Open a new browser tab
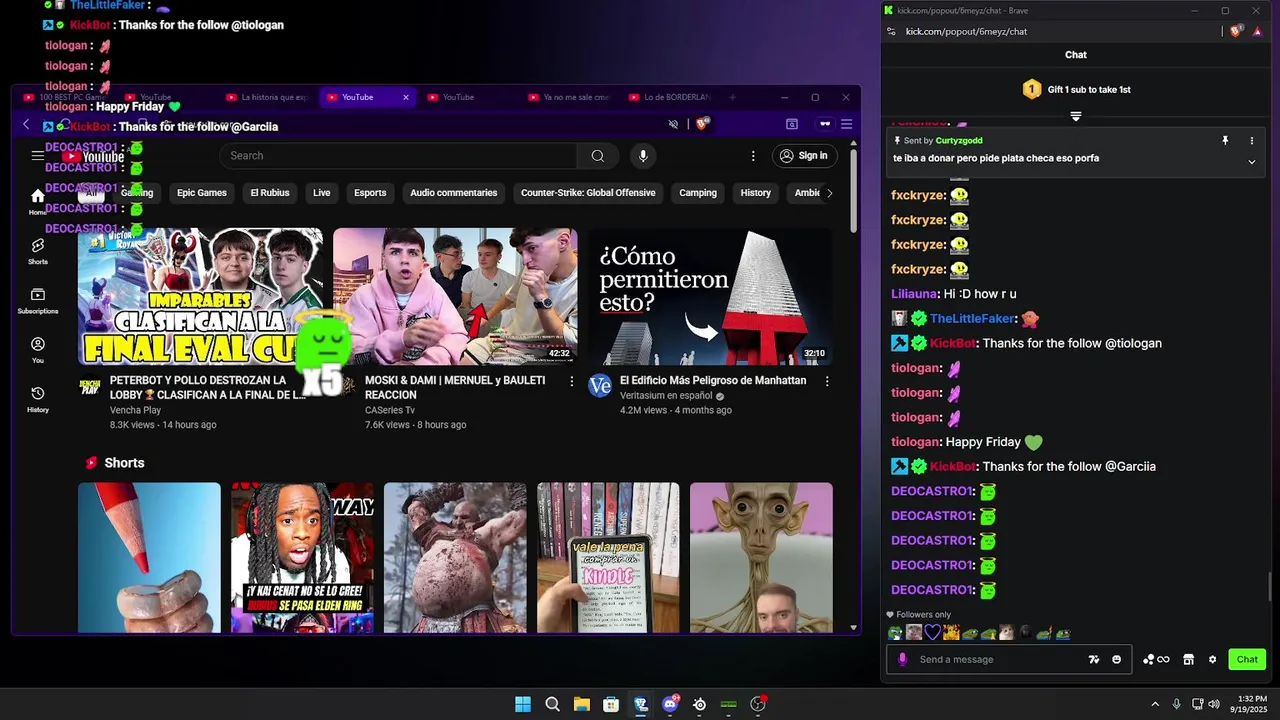This screenshot has height=720, width=1280. click(x=732, y=97)
